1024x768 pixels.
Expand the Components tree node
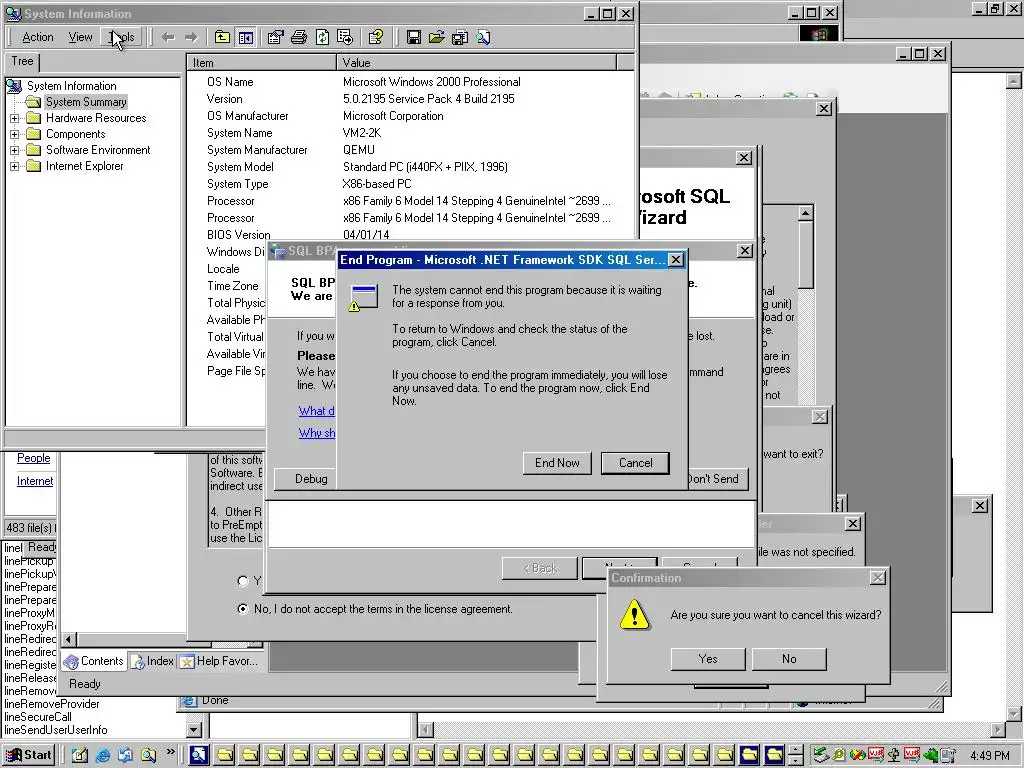tap(14, 134)
